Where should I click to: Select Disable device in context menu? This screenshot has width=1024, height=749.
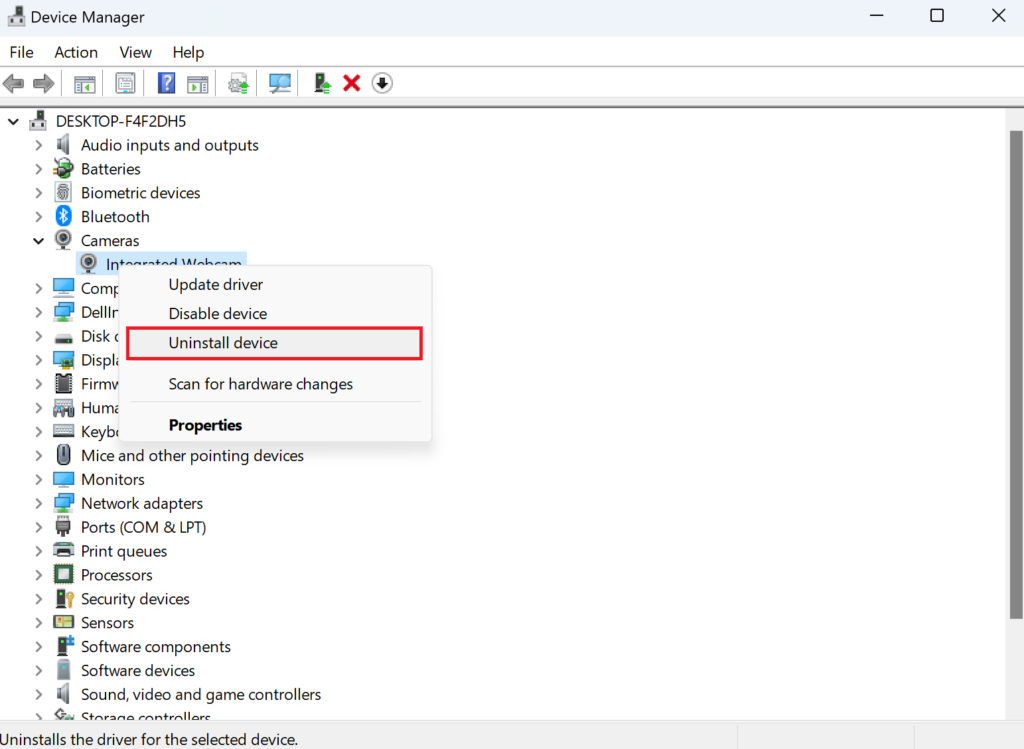(217, 314)
